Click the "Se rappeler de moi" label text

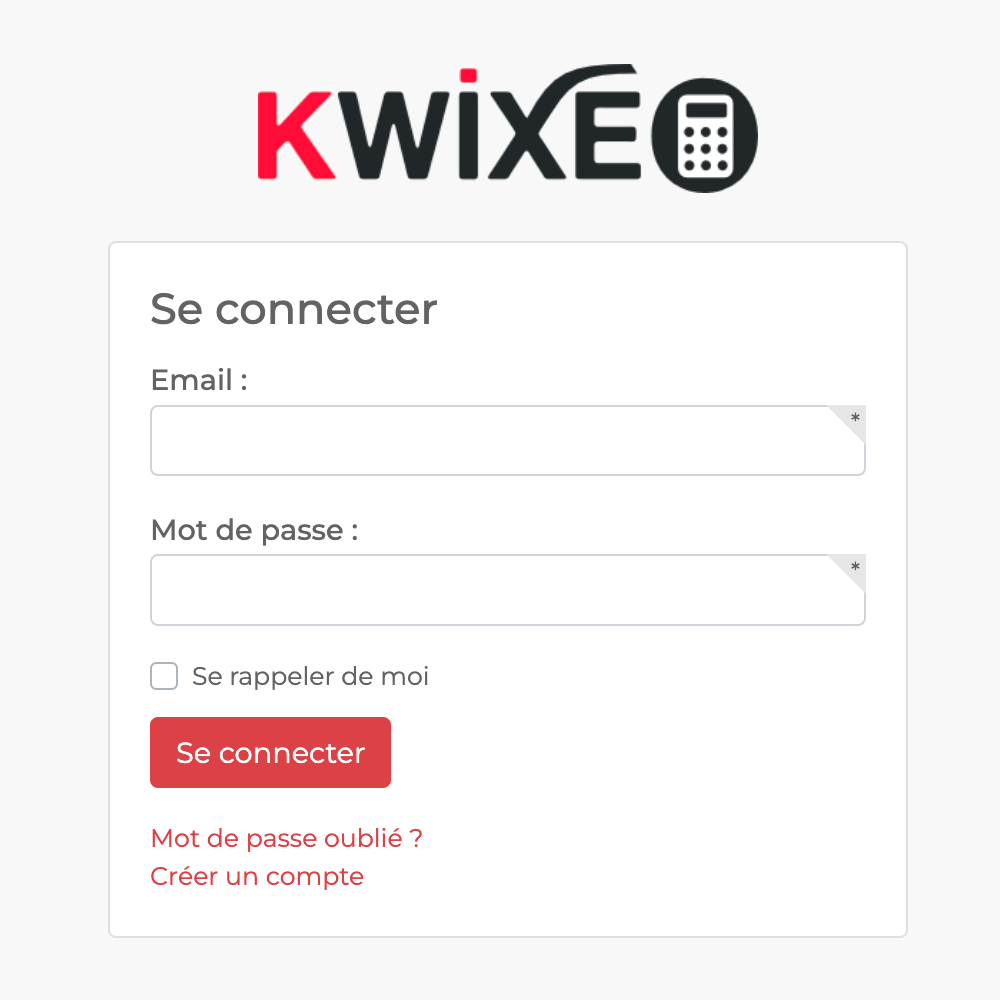[310, 676]
